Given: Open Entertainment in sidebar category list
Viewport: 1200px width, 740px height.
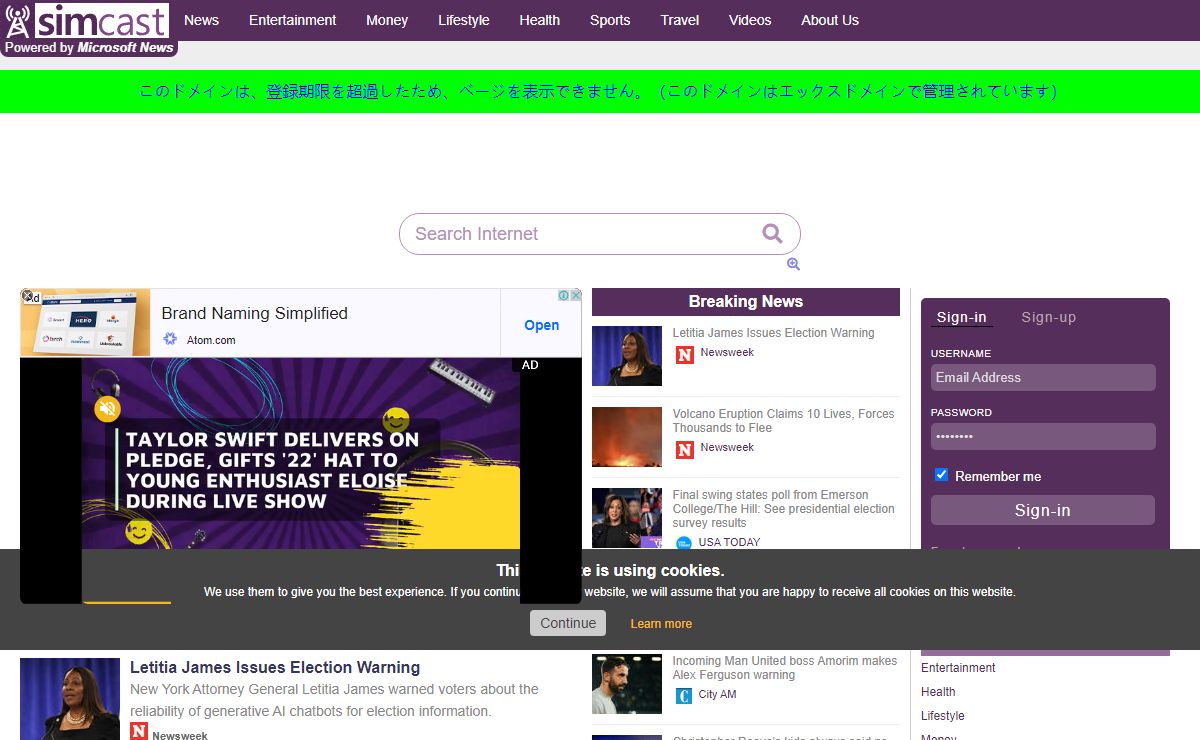Looking at the screenshot, I should click(958, 668).
